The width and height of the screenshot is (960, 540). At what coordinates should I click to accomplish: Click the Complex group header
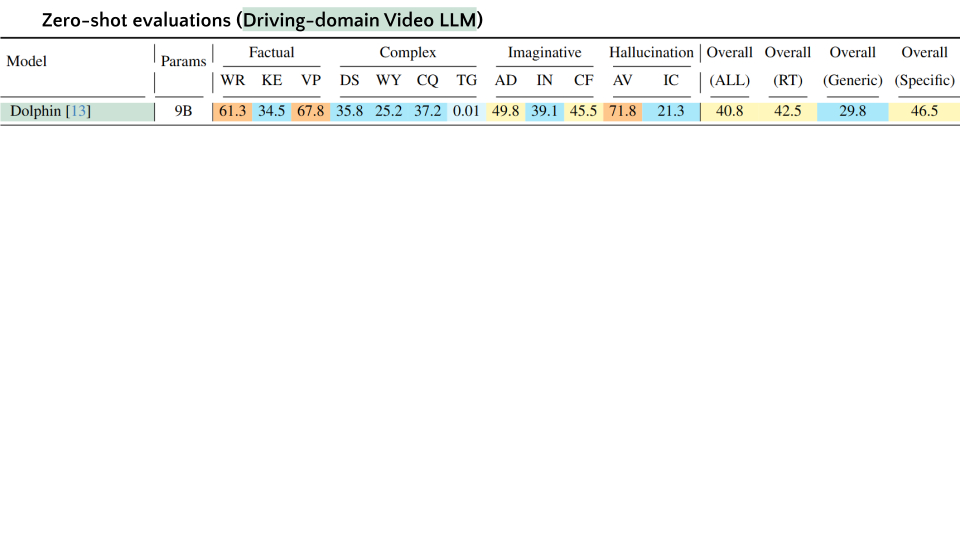[x=407, y=52]
